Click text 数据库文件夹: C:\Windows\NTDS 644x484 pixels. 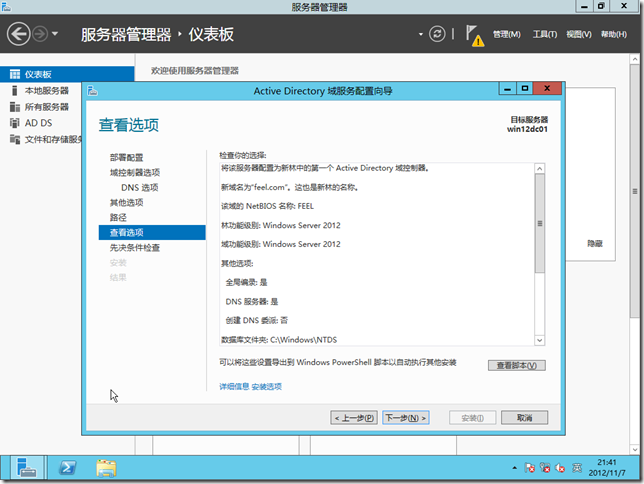coord(279,340)
